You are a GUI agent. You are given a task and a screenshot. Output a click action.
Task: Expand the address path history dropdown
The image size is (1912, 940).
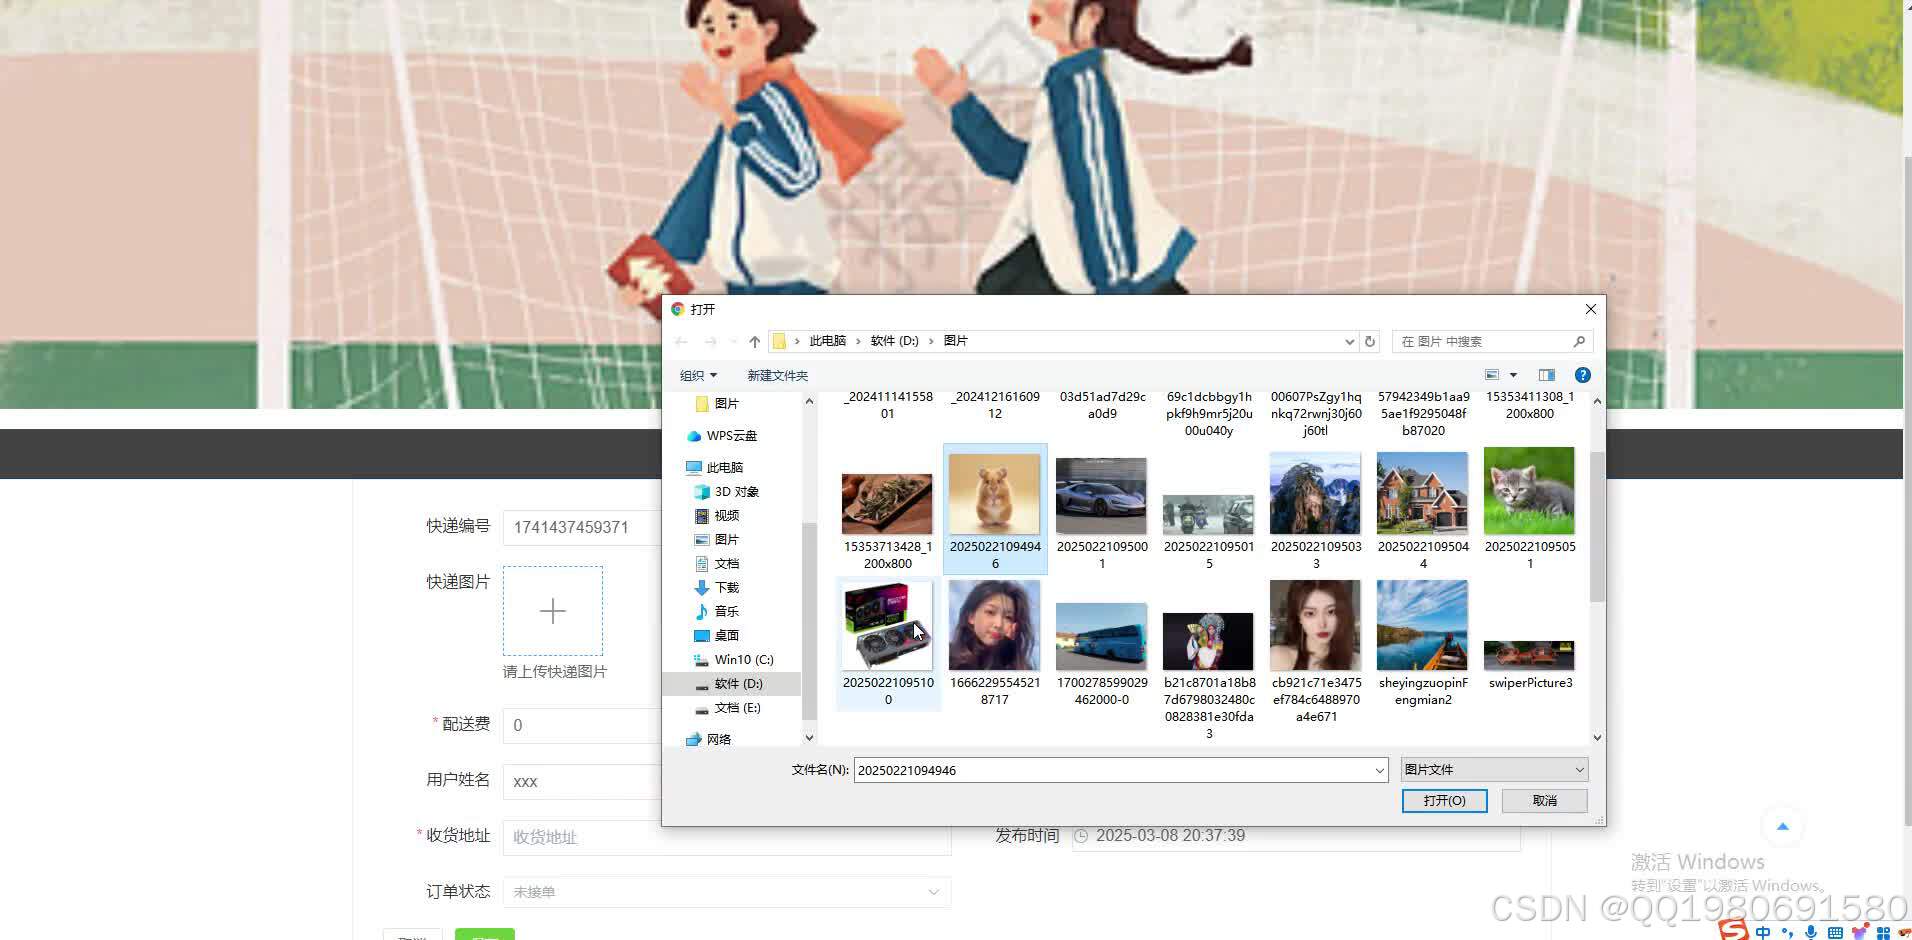1349,342
